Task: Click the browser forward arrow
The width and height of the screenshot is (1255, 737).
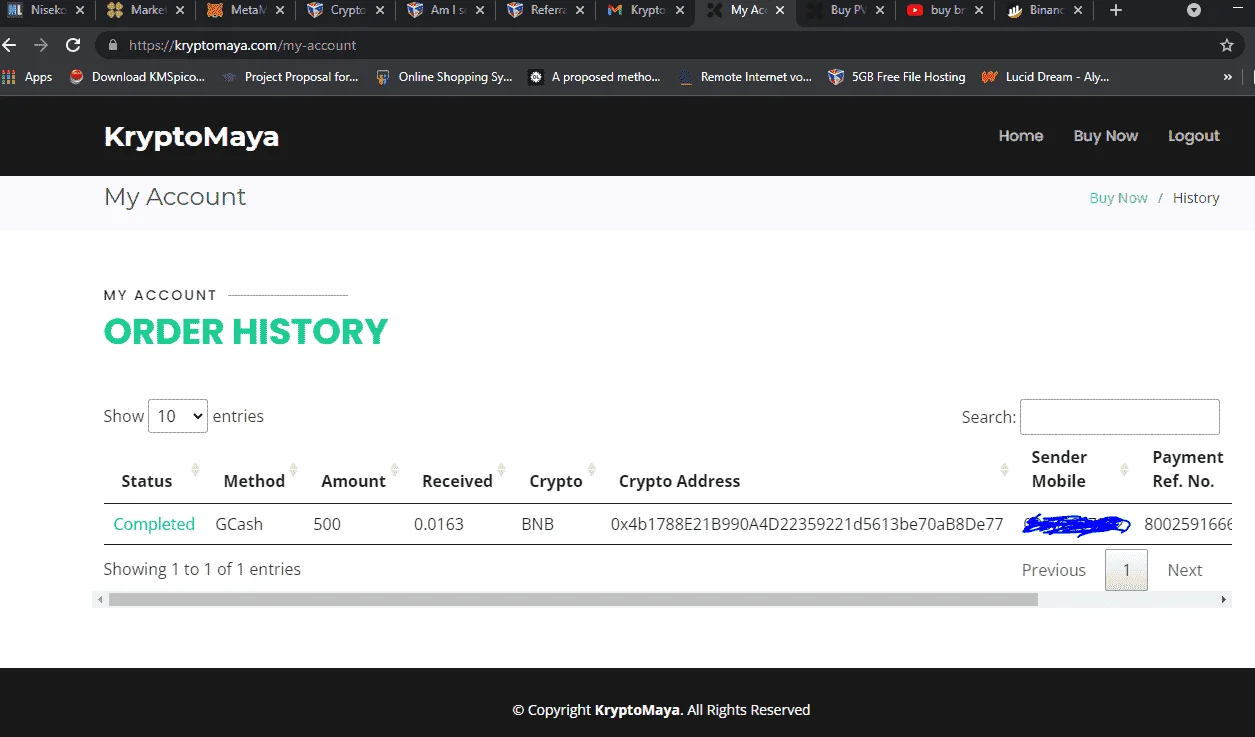Action: coord(40,45)
